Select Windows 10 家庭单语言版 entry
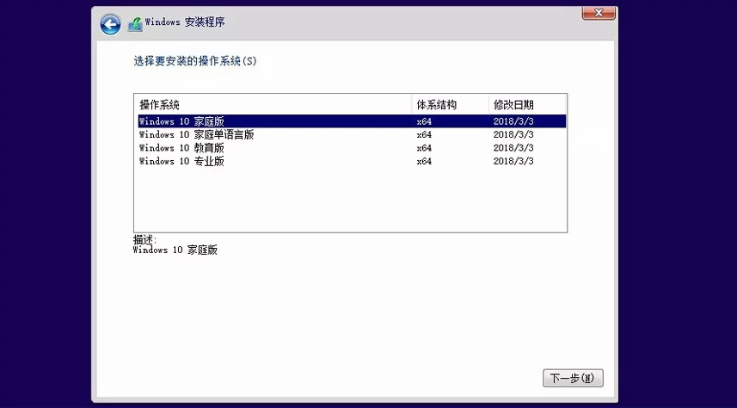737x408 pixels. [x=196, y=134]
